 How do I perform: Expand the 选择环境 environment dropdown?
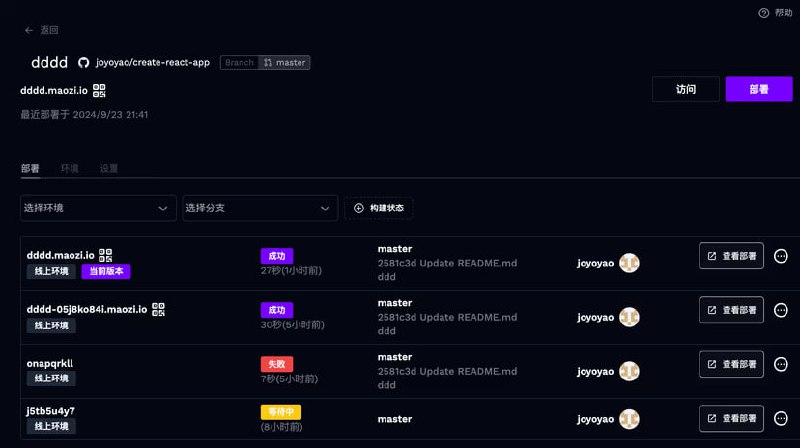point(98,208)
